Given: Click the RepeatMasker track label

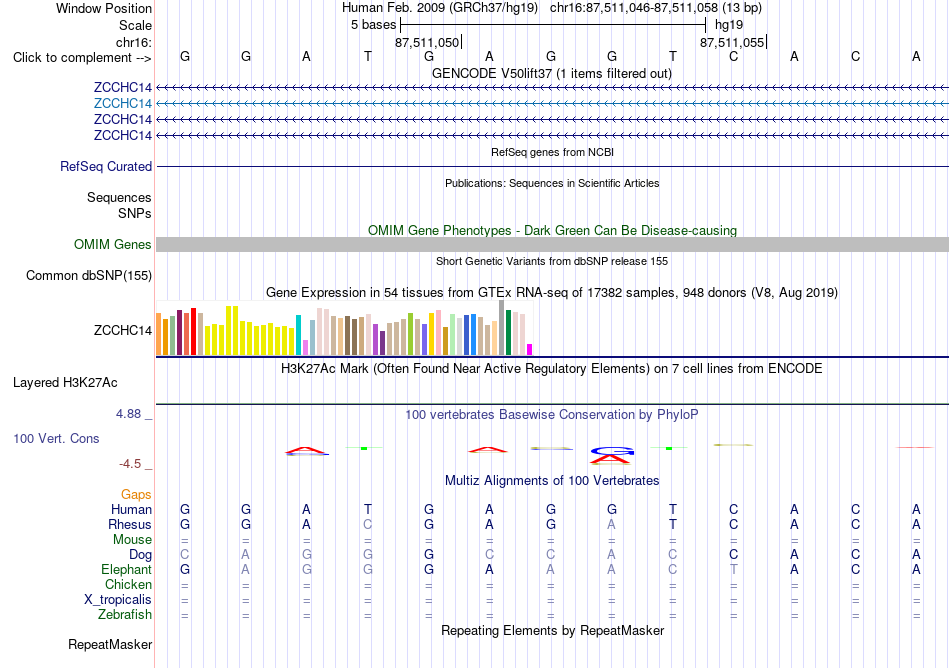Looking at the screenshot, I should click(110, 644).
